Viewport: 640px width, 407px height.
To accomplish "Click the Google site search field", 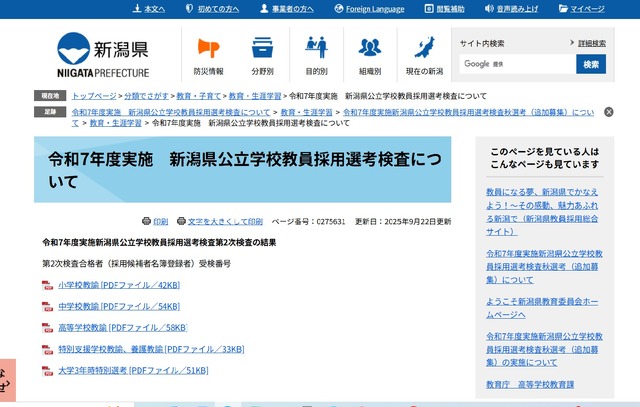I will point(517,64).
